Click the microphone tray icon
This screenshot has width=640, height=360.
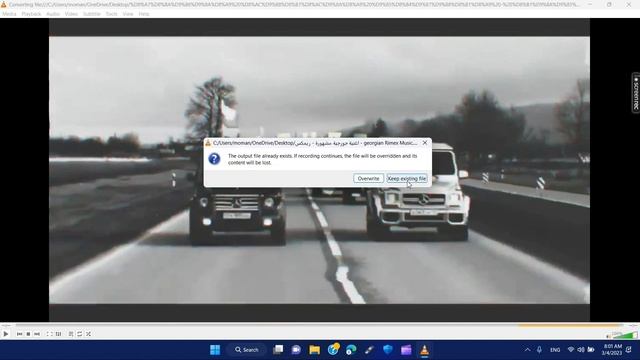coord(539,350)
